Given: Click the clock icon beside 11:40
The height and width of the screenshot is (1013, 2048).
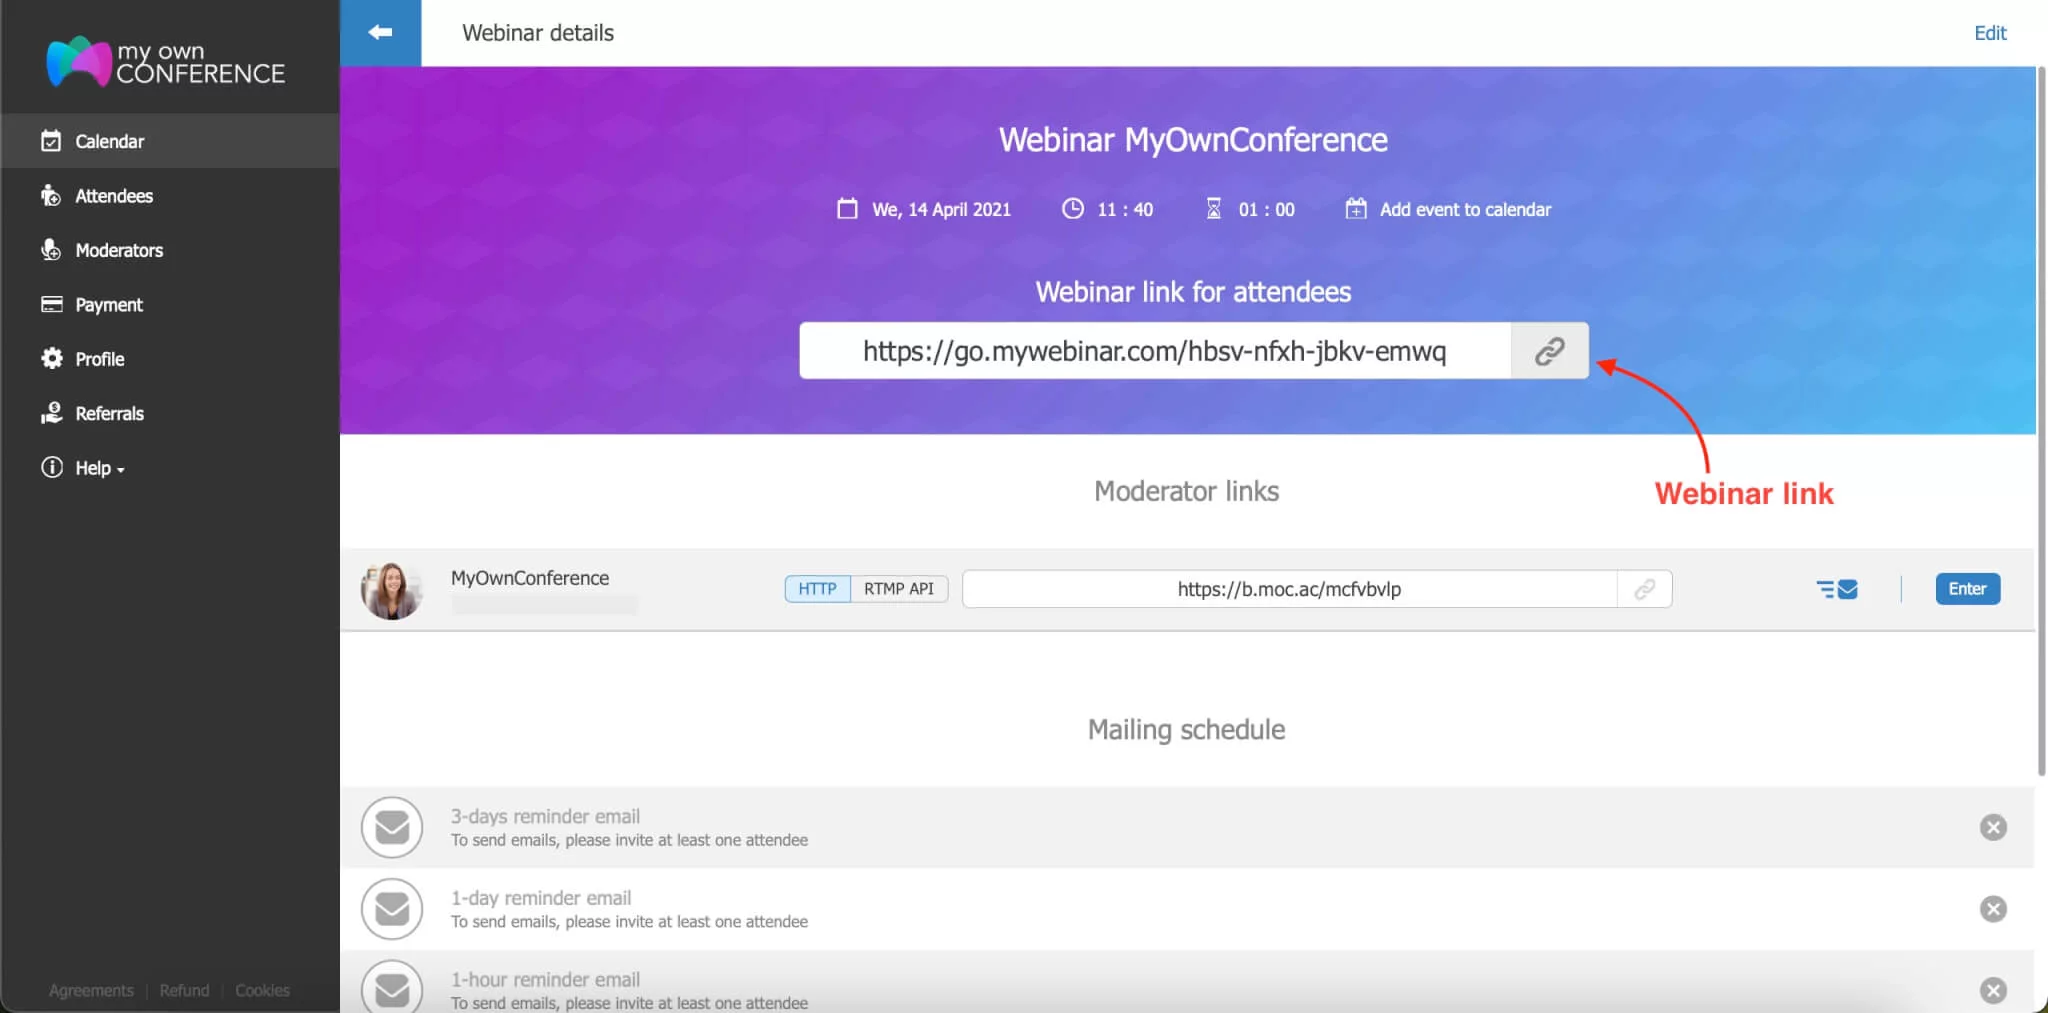Looking at the screenshot, I should pos(1071,209).
